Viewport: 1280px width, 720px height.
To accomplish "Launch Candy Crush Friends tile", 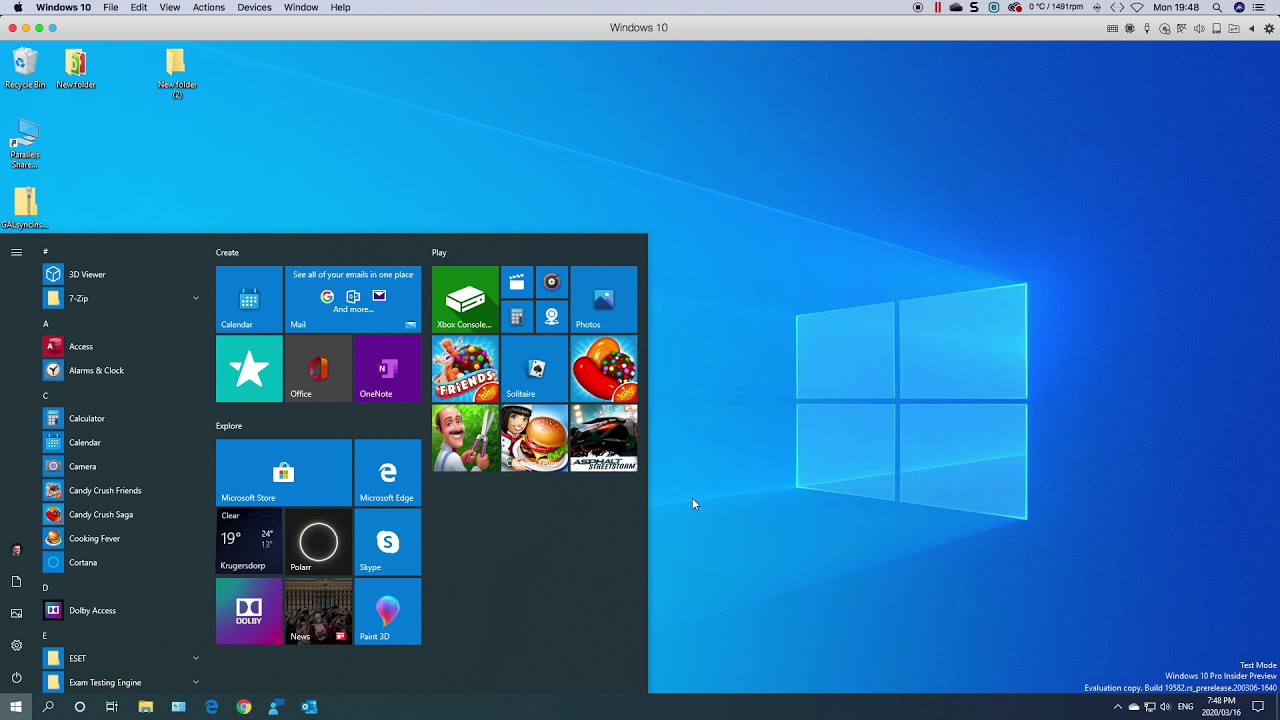I will (465, 369).
